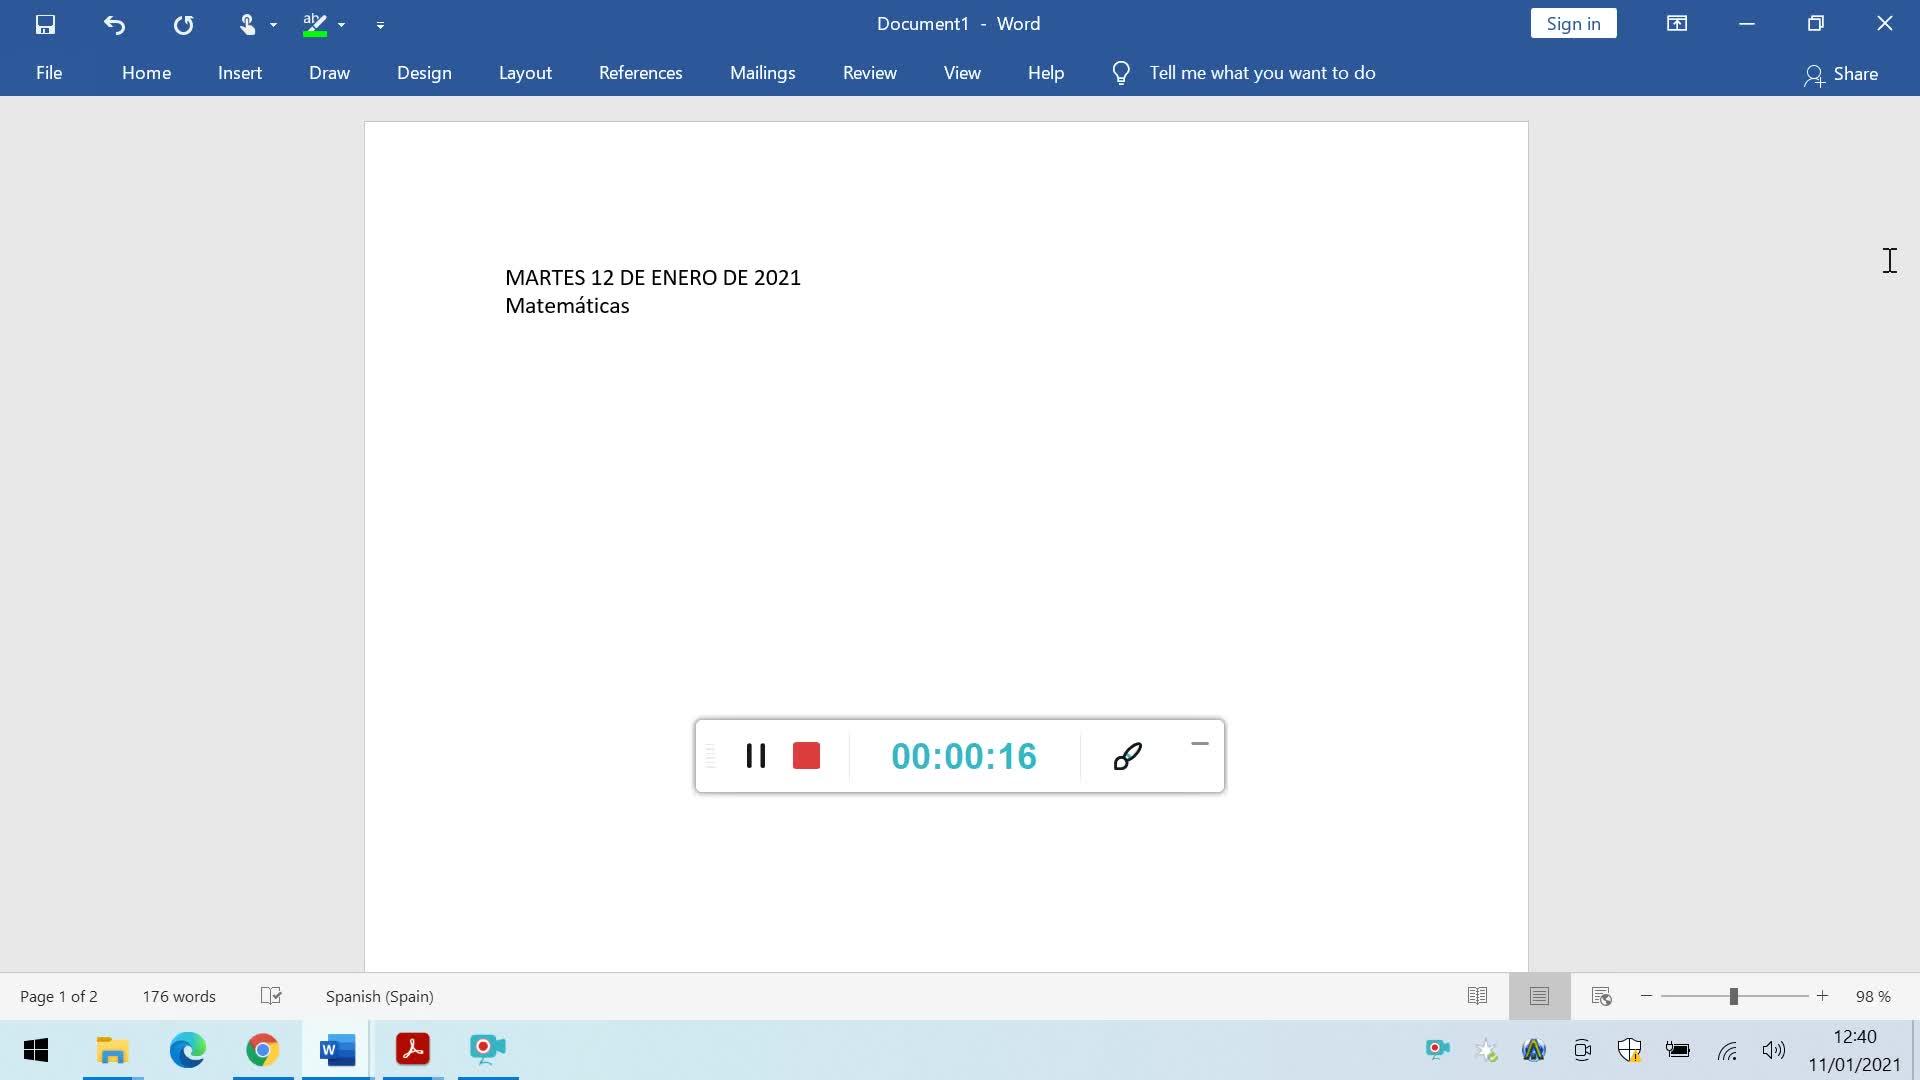Expand Touch/Mouse Mode dropdown arrow
The height and width of the screenshot is (1080, 1920).
click(x=273, y=24)
